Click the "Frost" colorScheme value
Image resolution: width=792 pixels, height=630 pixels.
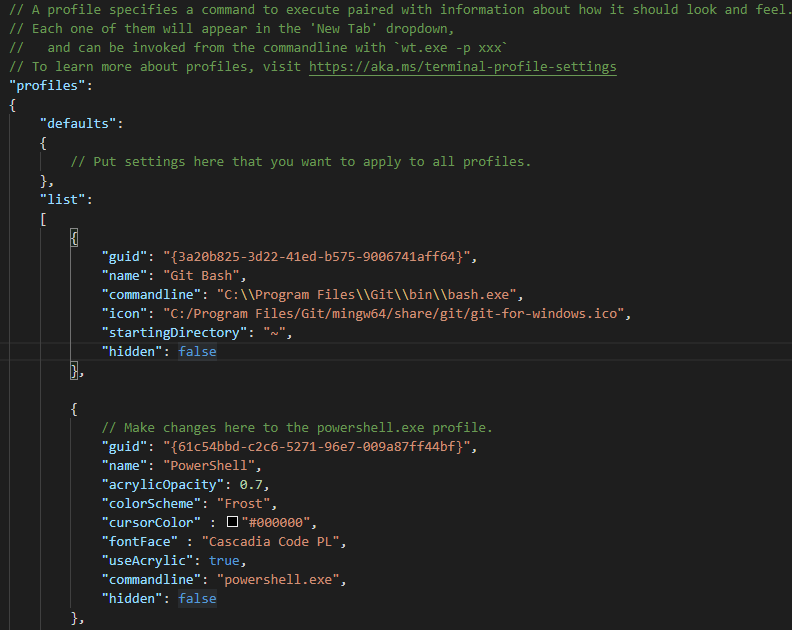pyautogui.click(x=243, y=504)
